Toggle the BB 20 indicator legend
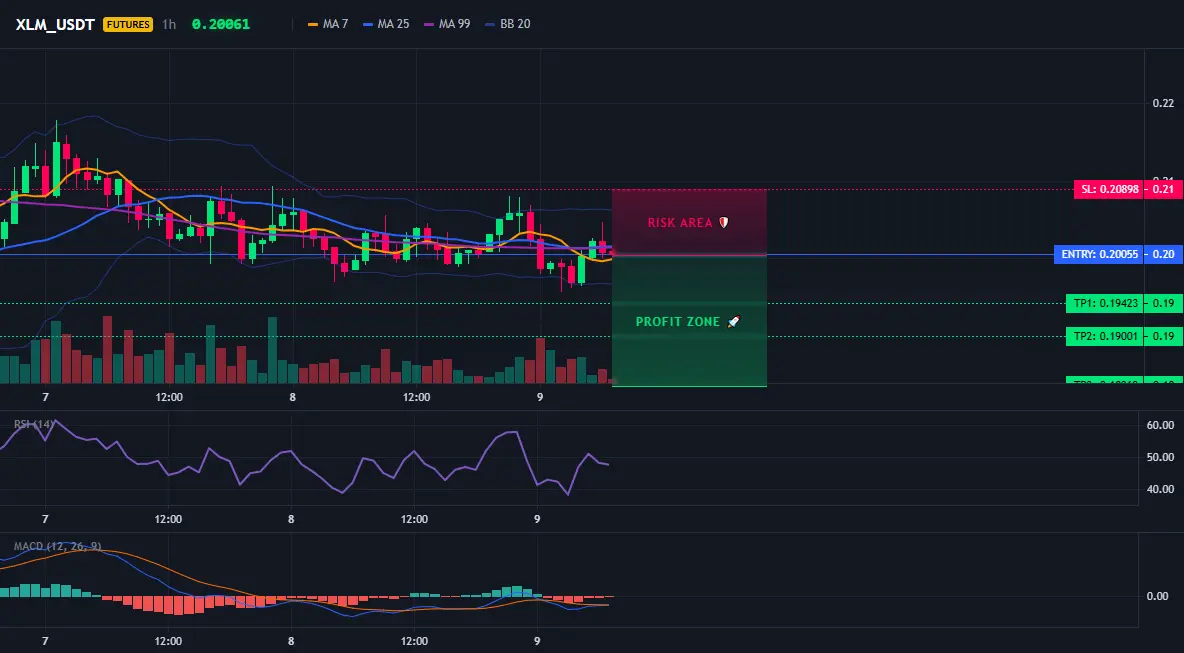The height and width of the screenshot is (653, 1184). point(507,24)
